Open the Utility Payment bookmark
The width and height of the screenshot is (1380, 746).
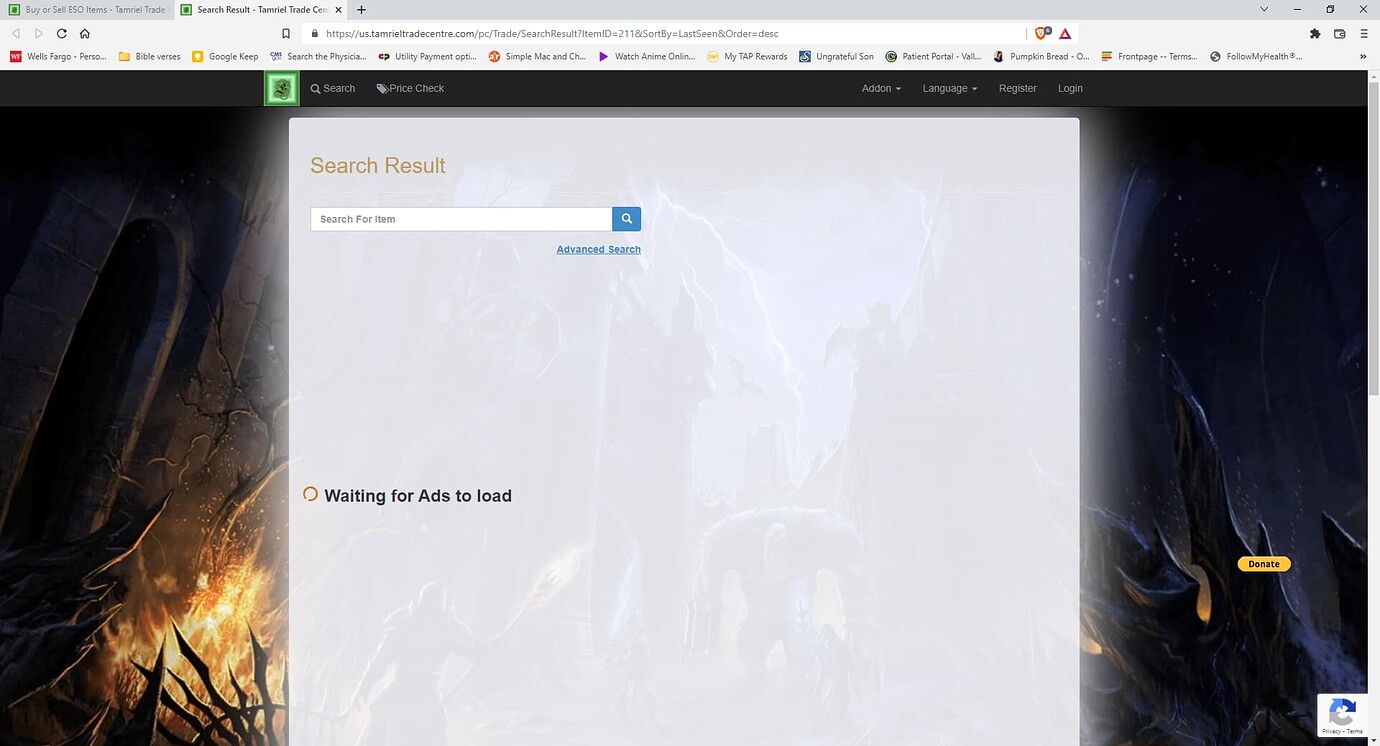(427, 57)
